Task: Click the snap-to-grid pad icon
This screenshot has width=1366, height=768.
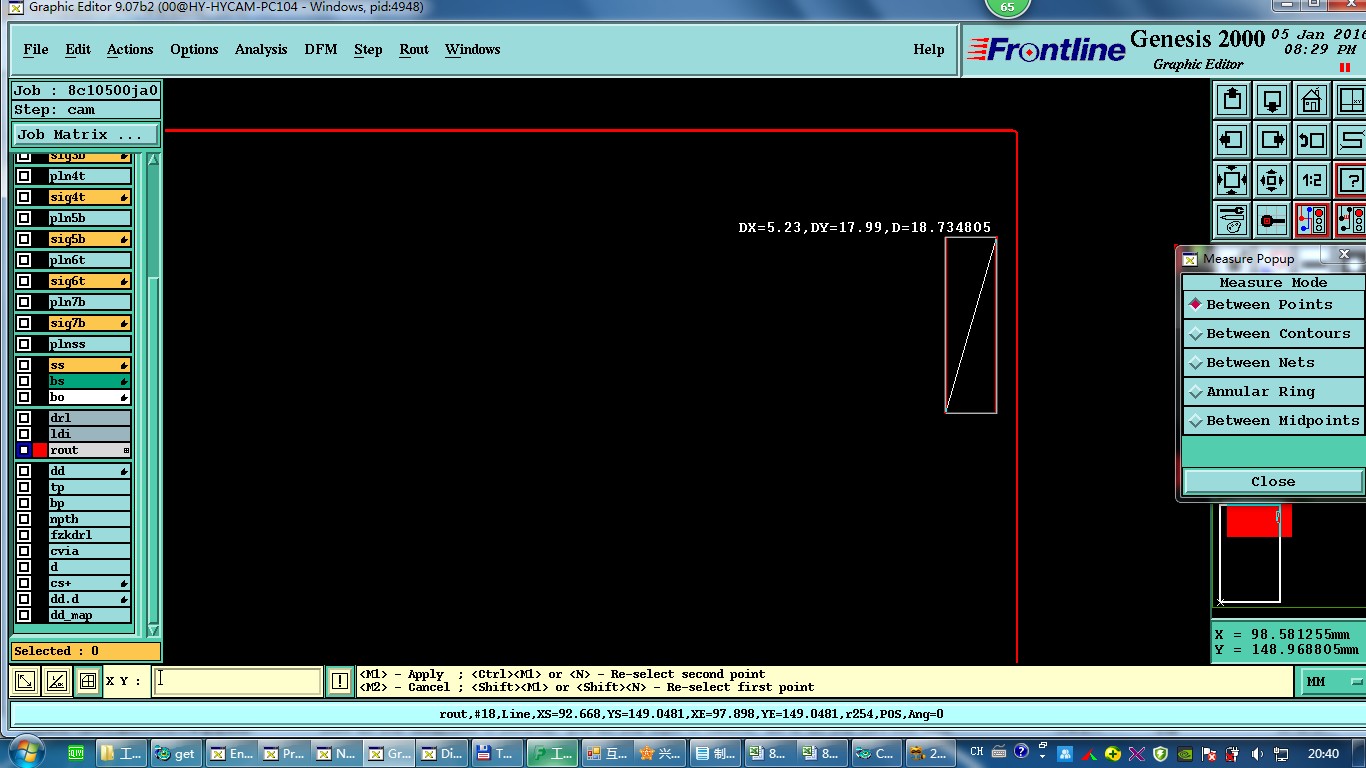Action: click(1272, 220)
